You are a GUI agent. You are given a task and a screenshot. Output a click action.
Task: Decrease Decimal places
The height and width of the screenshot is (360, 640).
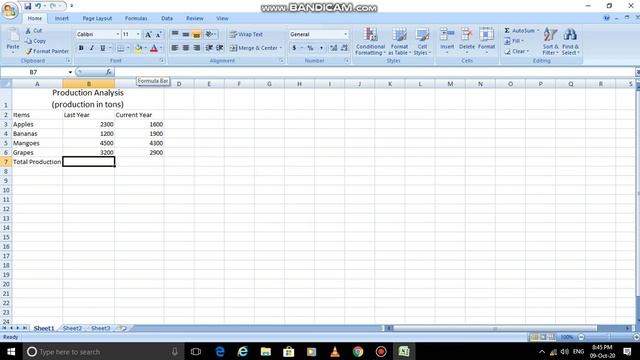pos(344,48)
